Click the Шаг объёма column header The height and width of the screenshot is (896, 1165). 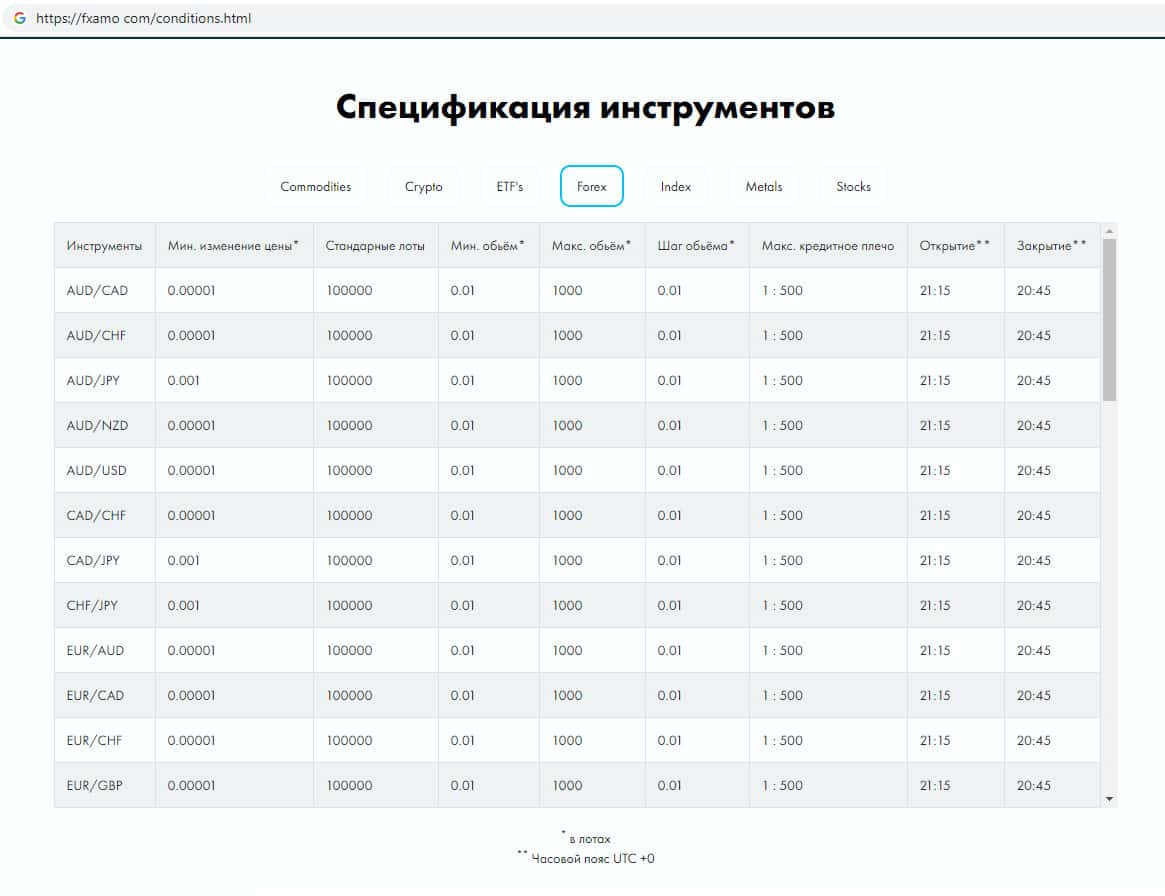[697, 245]
